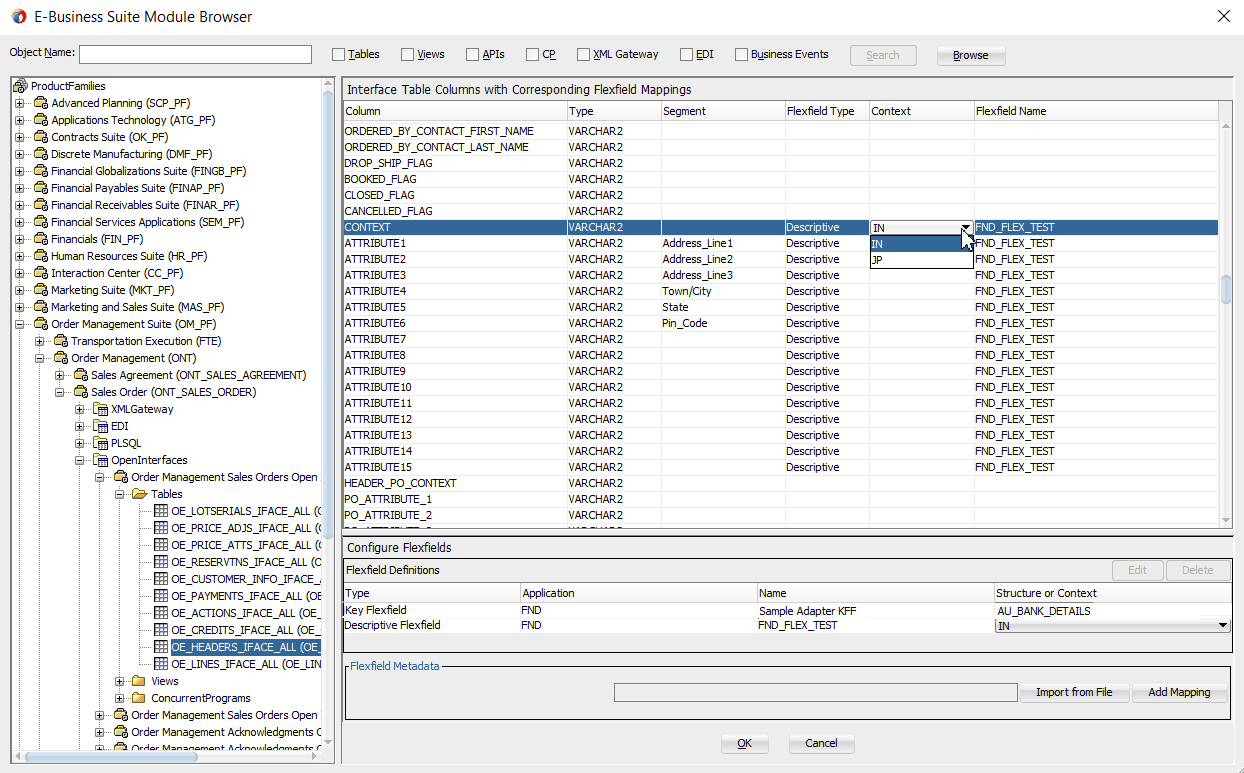Select the ATTRIBUTE15 column row
1244x773 pixels.
coord(781,467)
